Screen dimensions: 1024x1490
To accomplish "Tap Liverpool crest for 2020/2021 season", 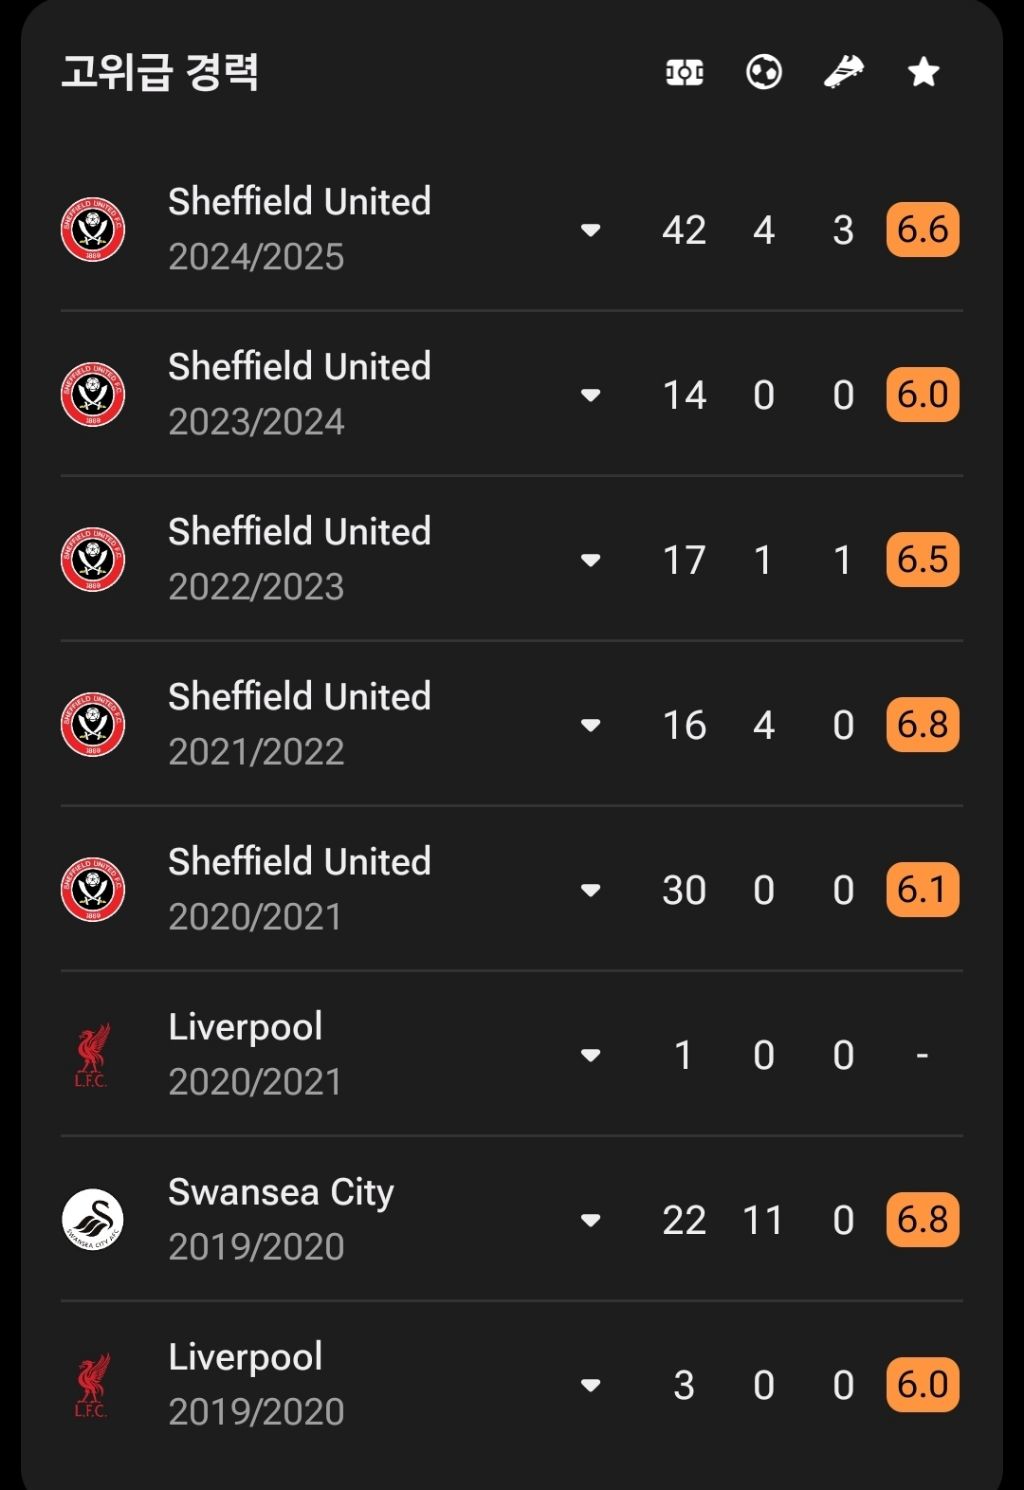I will coord(92,1054).
